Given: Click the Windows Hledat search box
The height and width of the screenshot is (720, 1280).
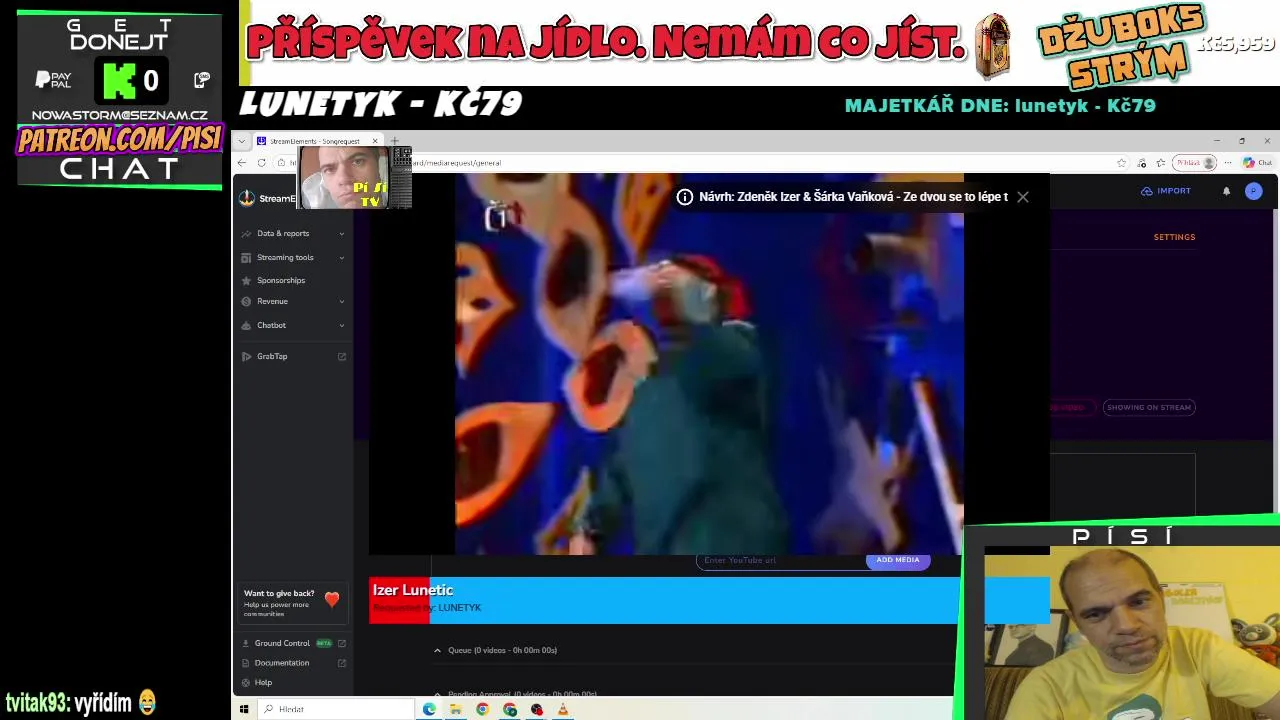Looking at the screenshot, I should 336,709.
